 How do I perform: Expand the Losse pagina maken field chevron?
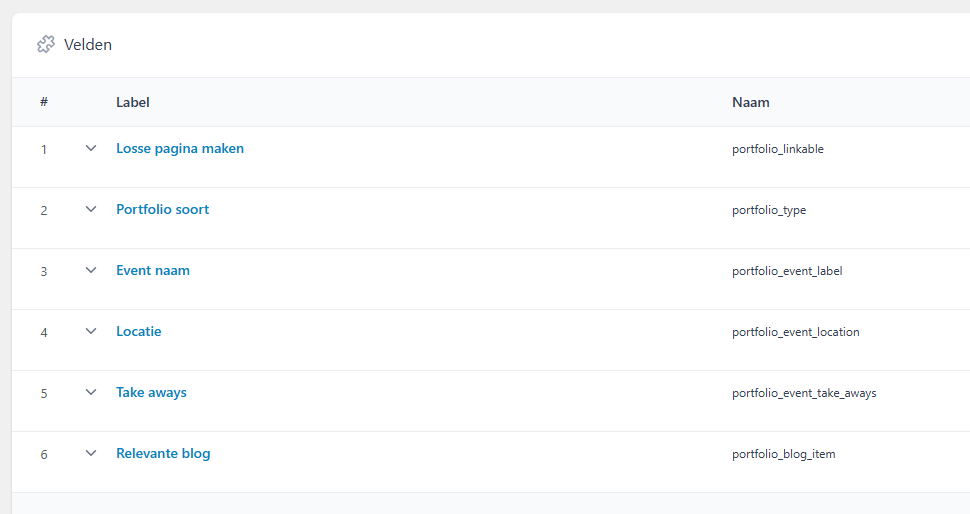tap(91, 148)
